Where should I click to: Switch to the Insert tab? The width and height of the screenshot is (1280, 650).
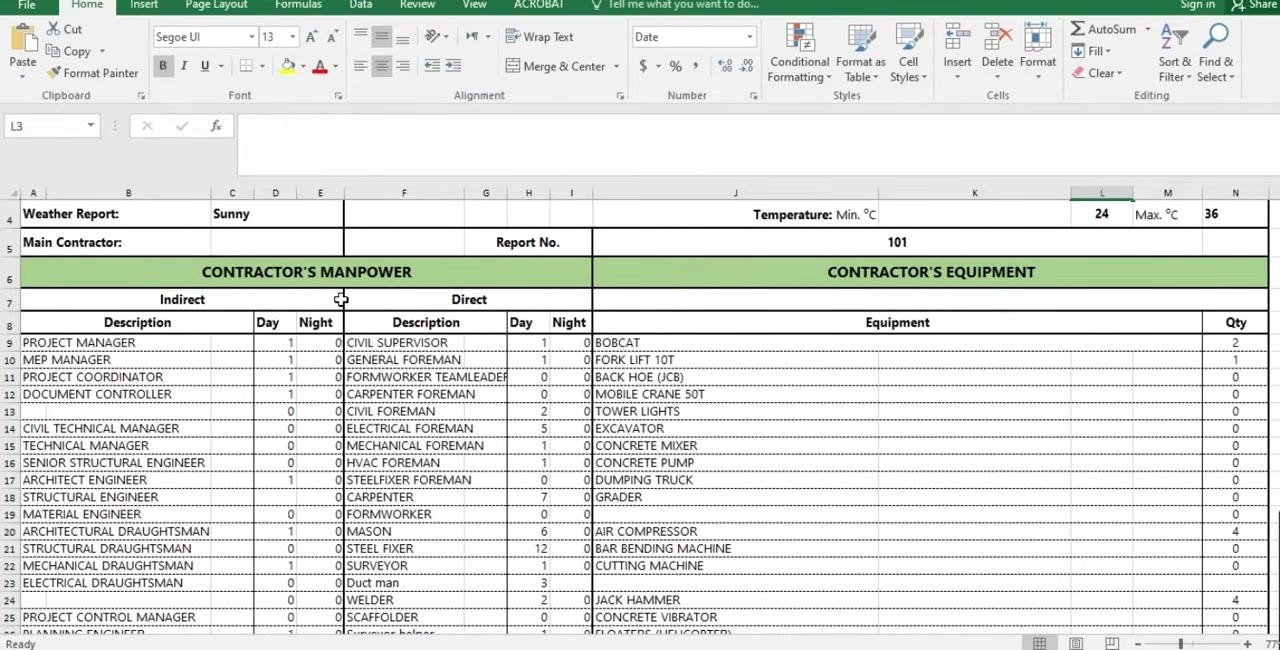(x=144, y=5)
